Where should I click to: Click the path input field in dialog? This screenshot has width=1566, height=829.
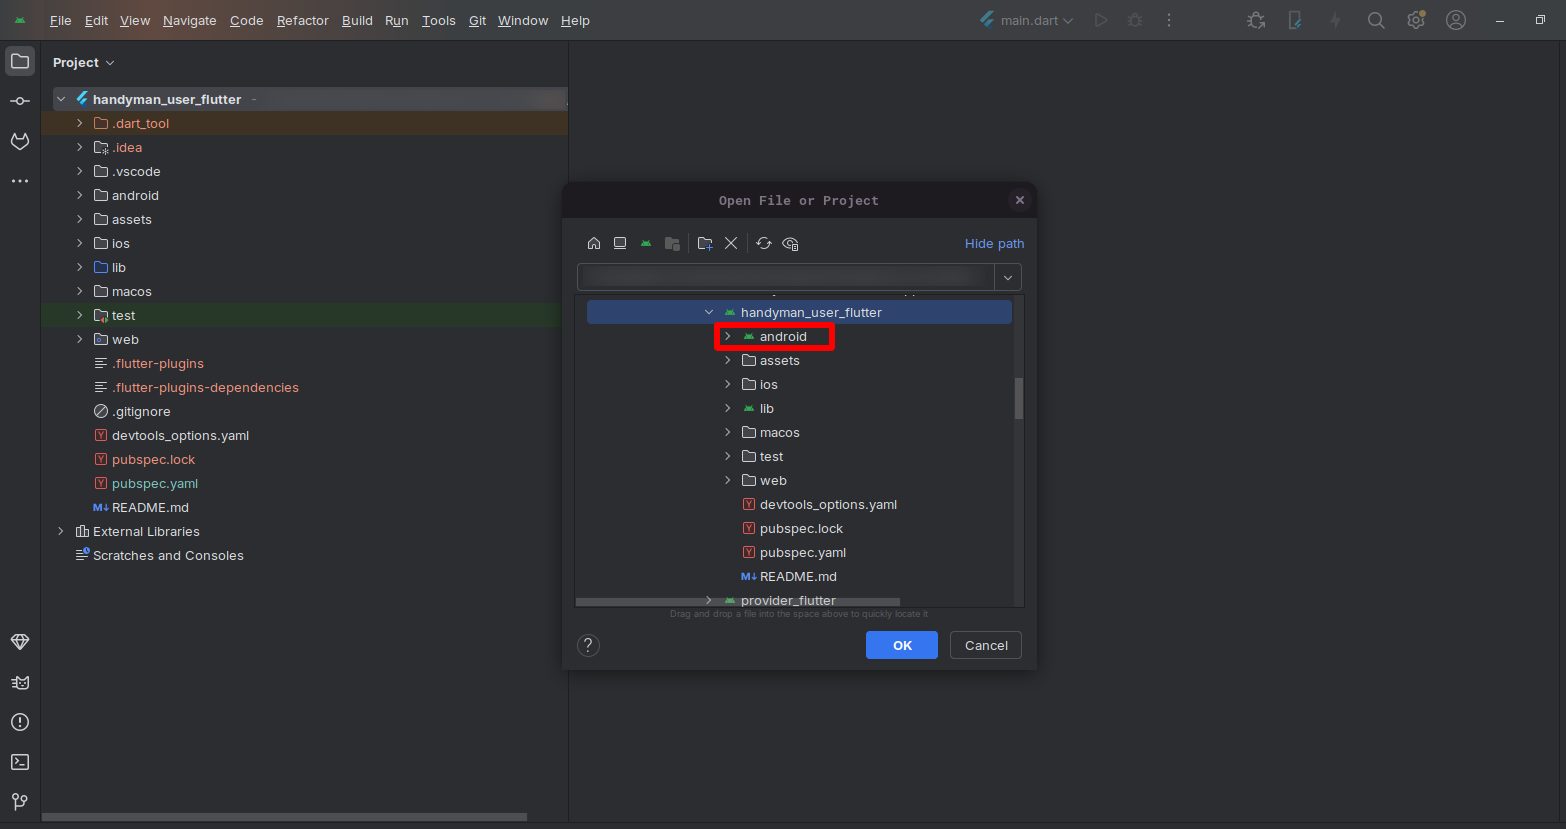[x=786, y=277]
